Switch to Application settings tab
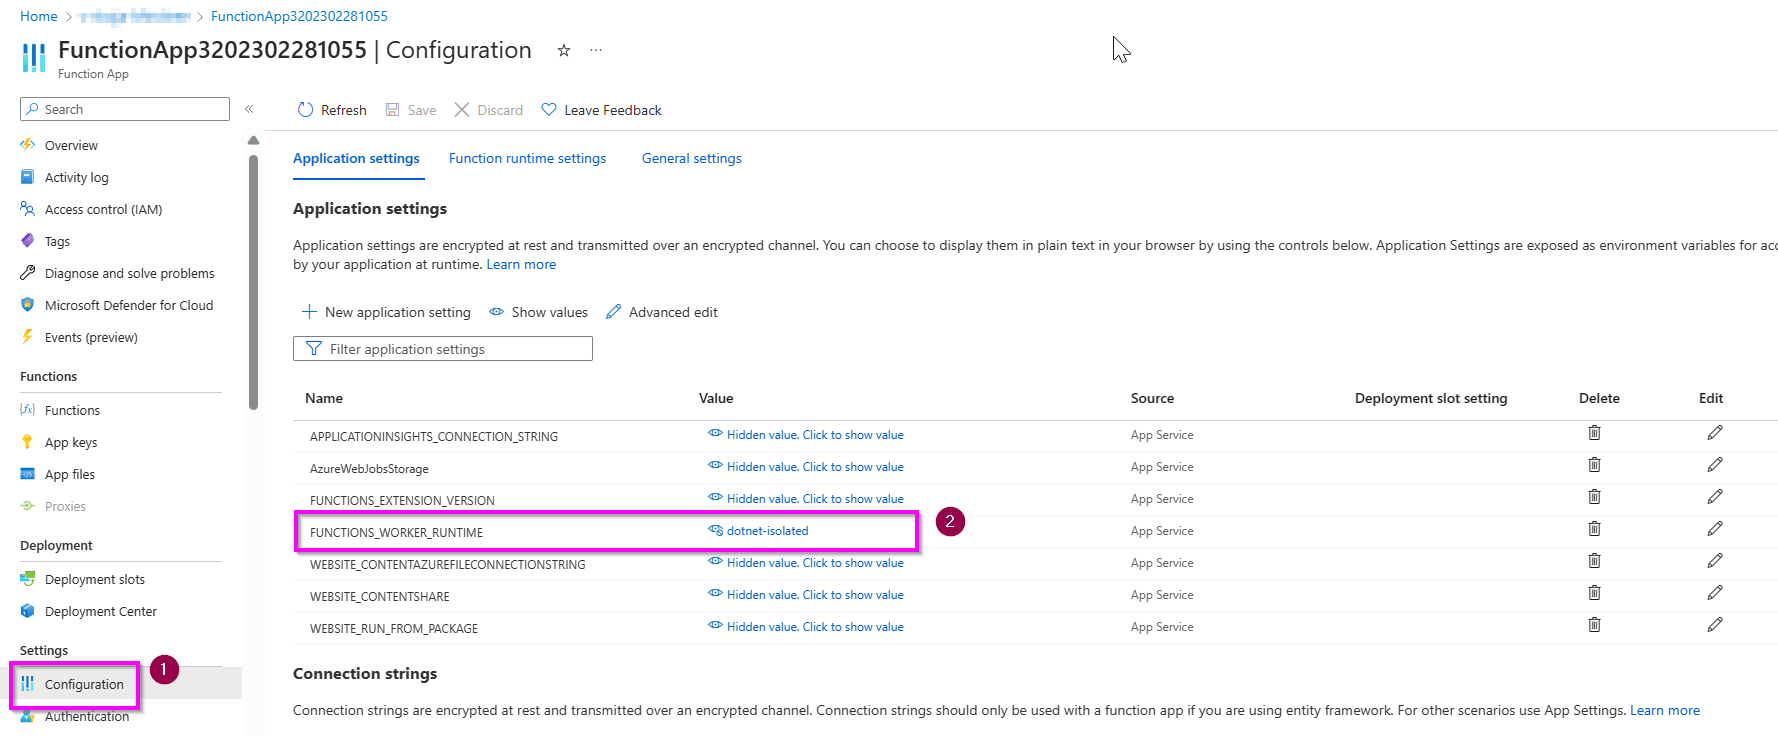The image size is (1778, 736). [x=356, y=158]
